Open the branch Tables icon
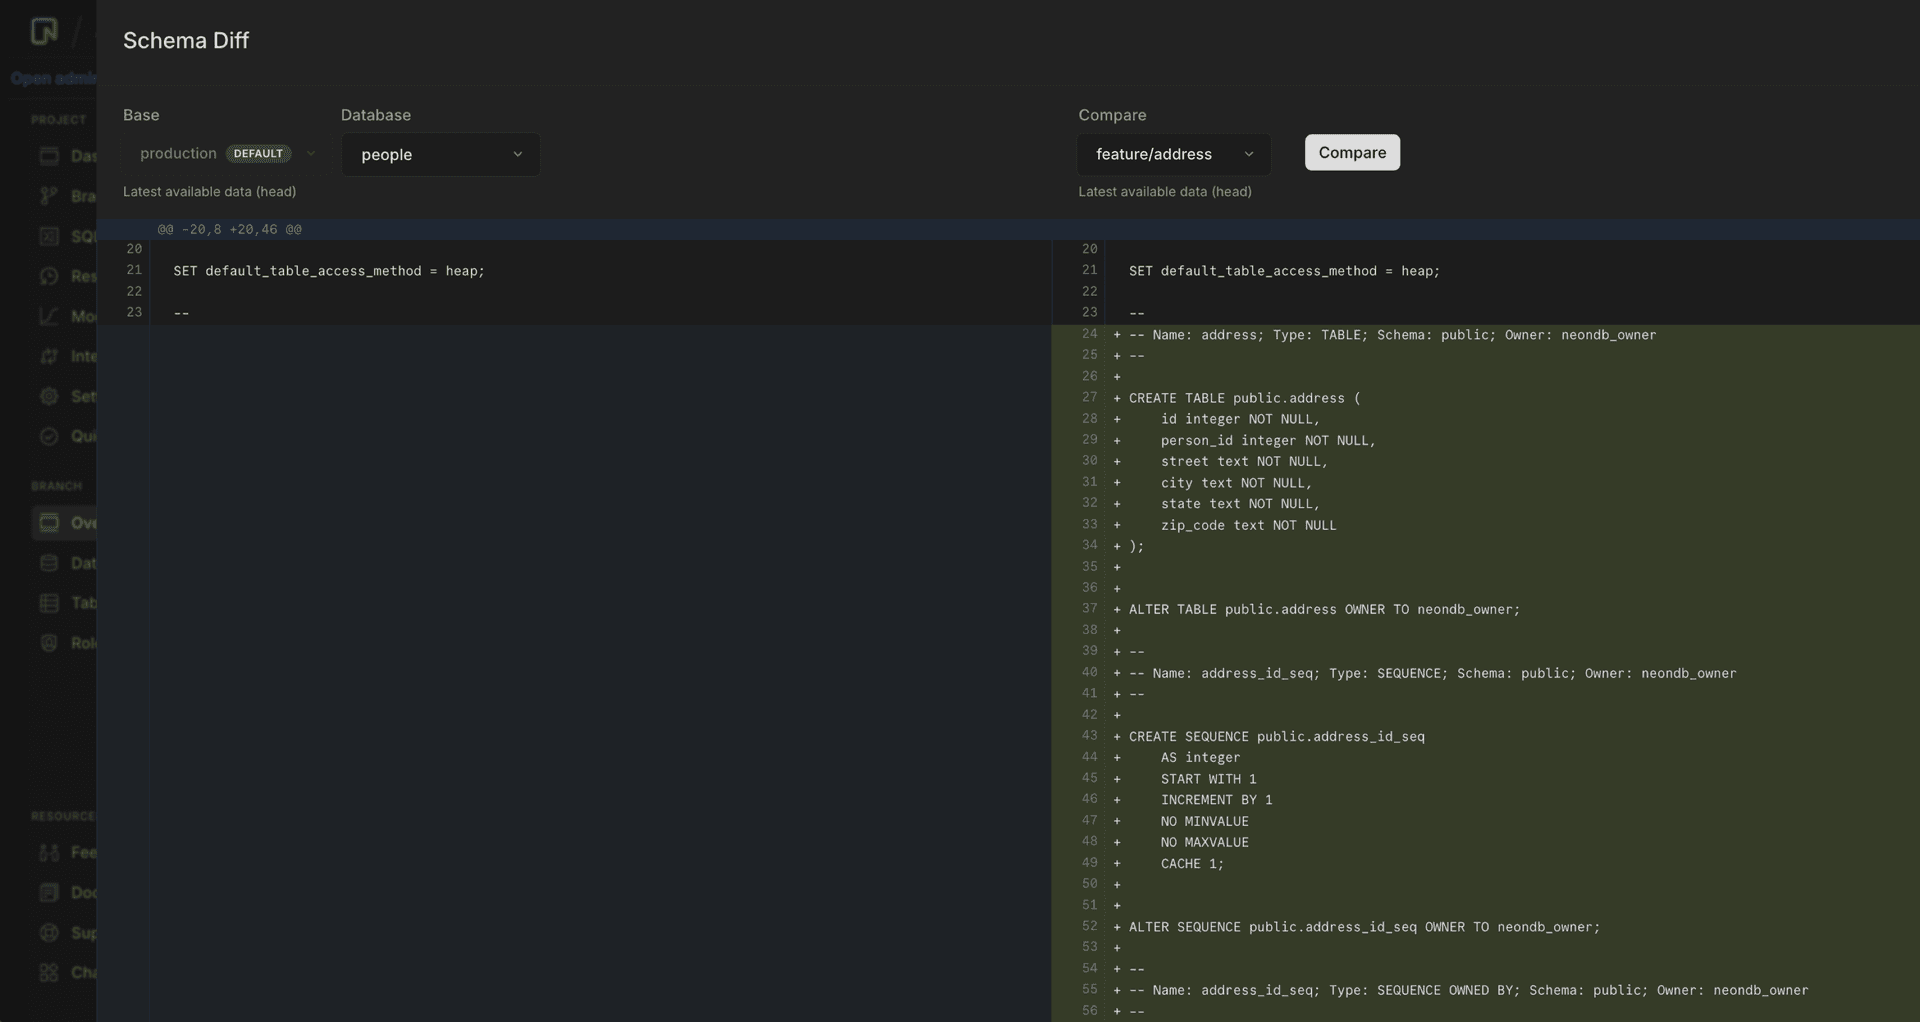 coord(50,603)
